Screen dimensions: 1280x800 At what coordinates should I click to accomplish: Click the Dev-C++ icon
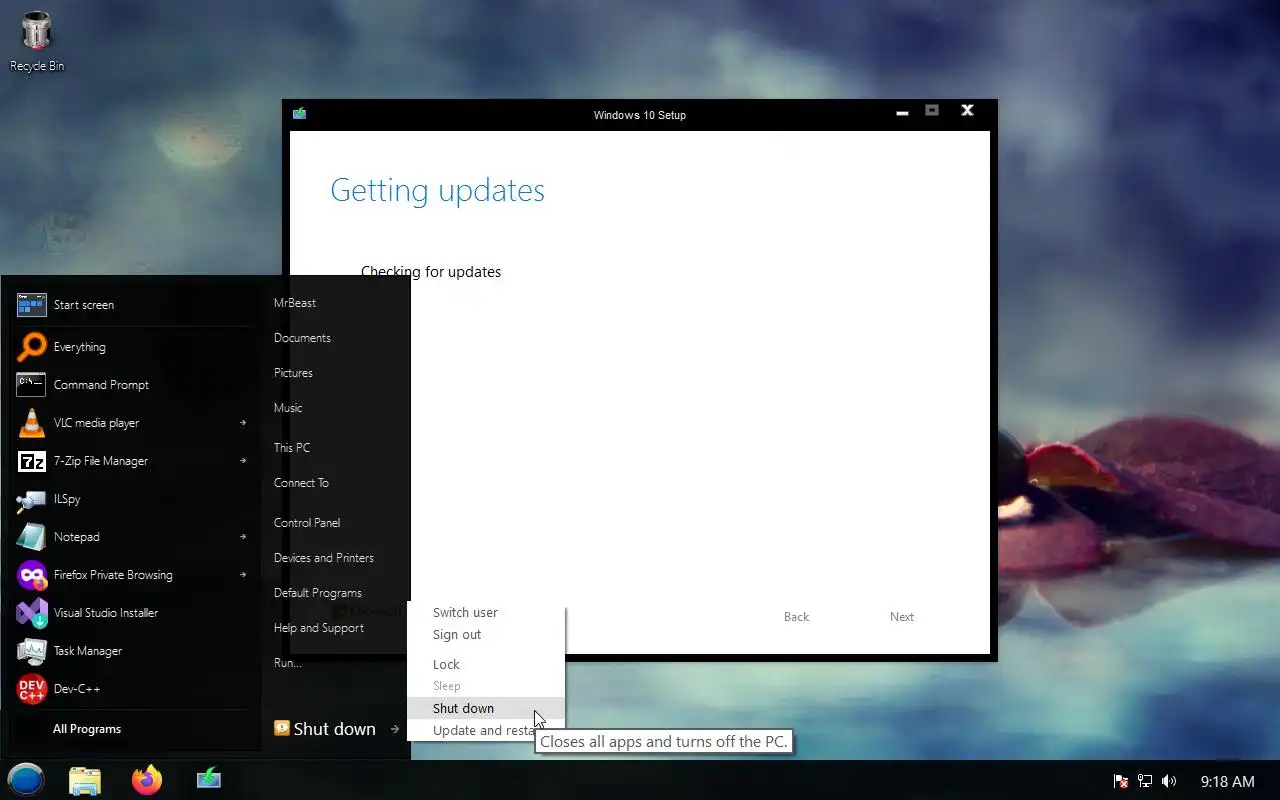[32, 689]
